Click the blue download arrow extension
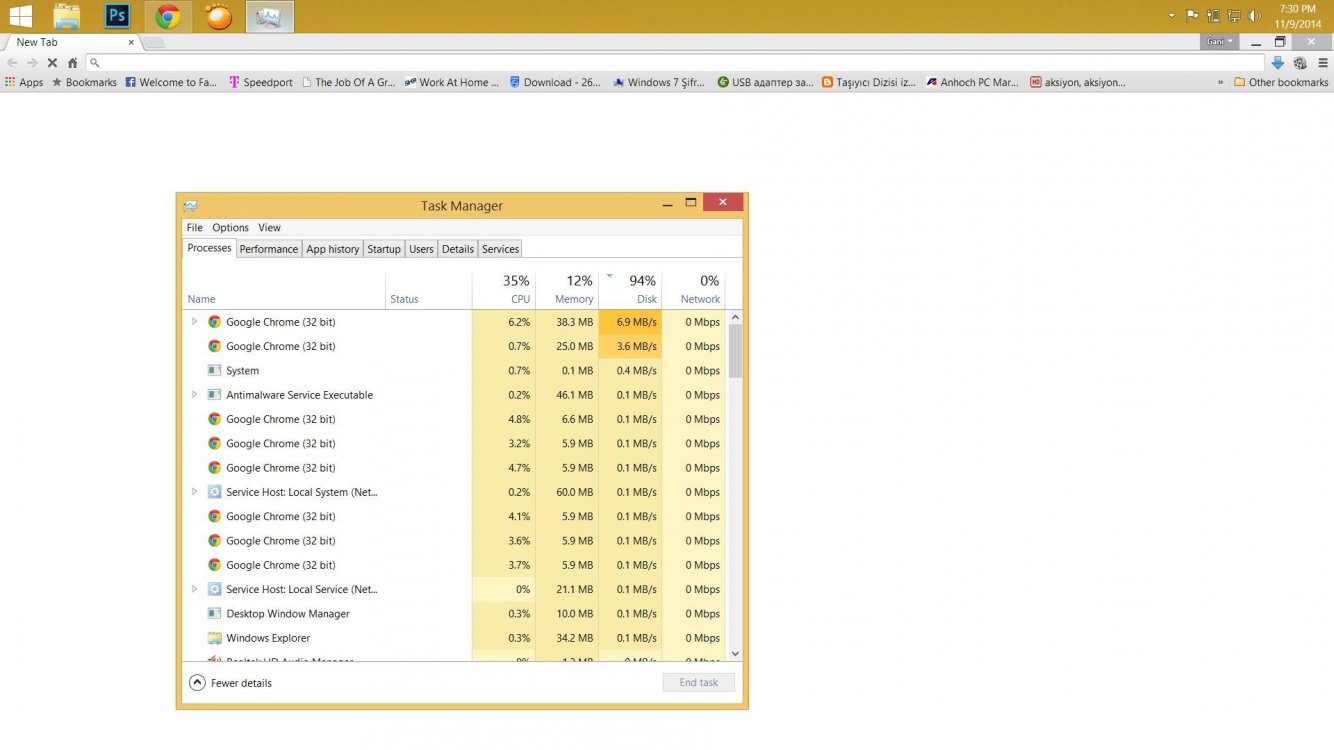 click(1277, 62)
